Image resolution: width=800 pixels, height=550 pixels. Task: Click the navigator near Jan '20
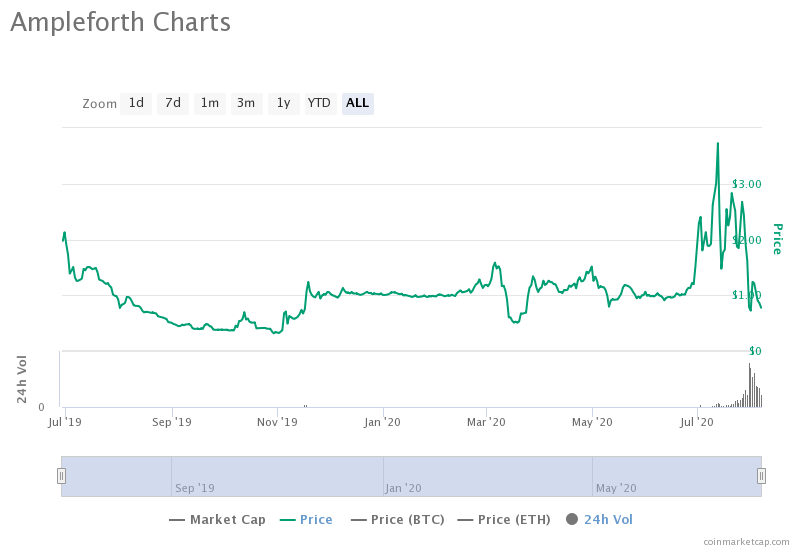(403, 488)
